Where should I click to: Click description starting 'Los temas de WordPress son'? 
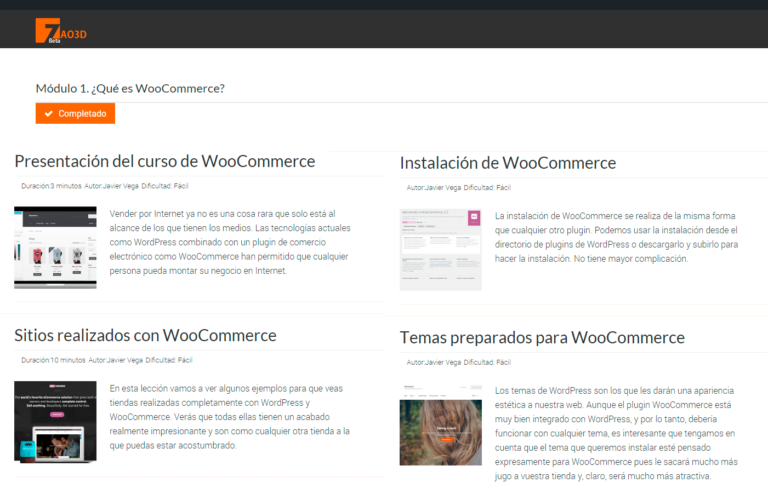[616, 433]
